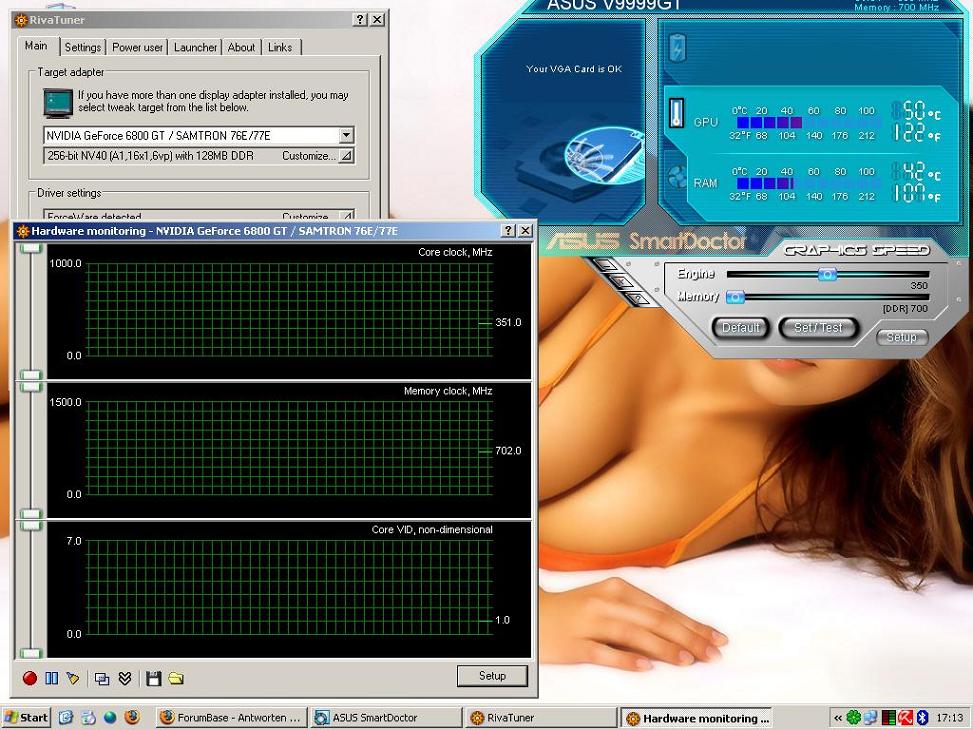Open the Windows Start menu

(25, 718)
